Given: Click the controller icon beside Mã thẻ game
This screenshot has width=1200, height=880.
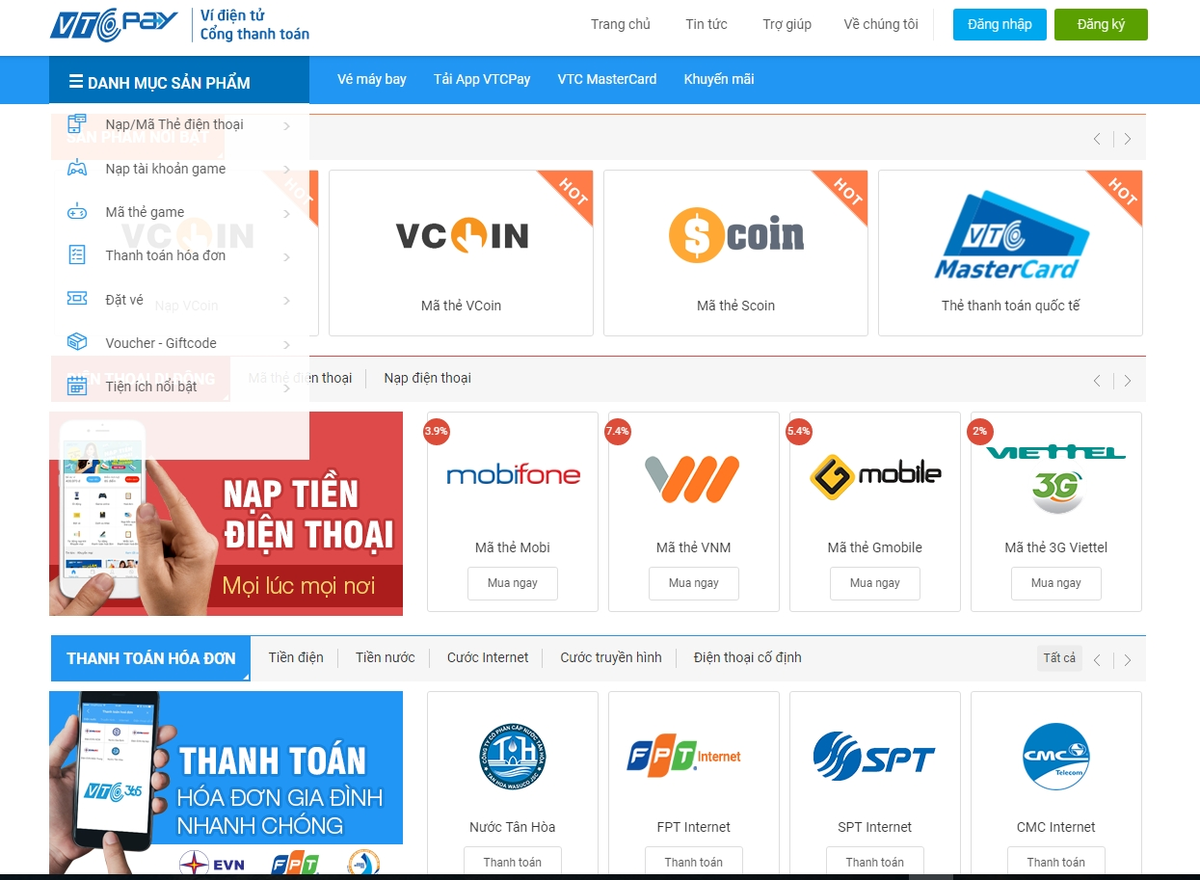Looking at the screenshot, I should (x=77, y=212).
